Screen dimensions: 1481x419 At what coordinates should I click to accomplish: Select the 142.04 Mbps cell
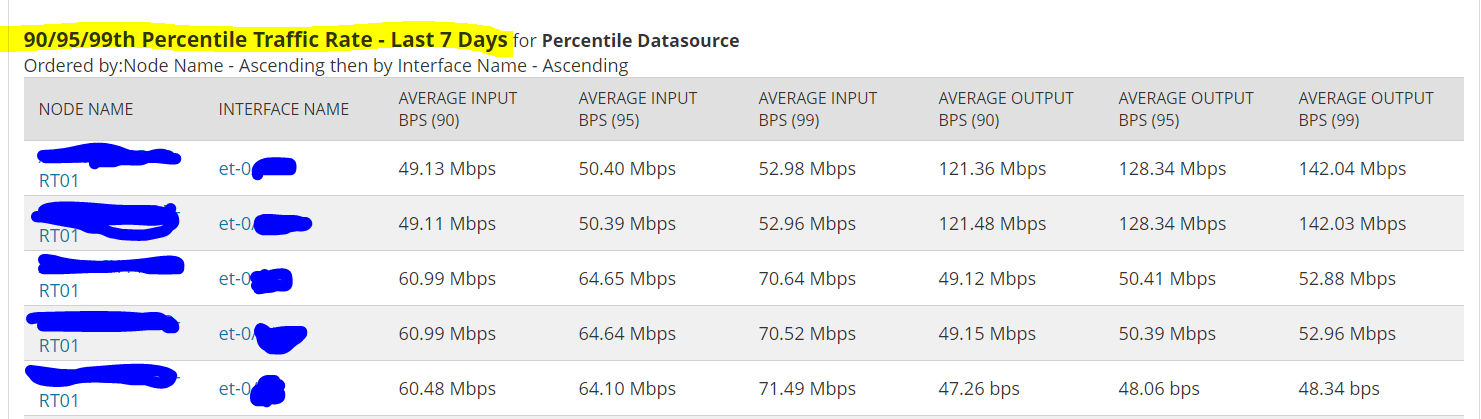pos(1352,169)
